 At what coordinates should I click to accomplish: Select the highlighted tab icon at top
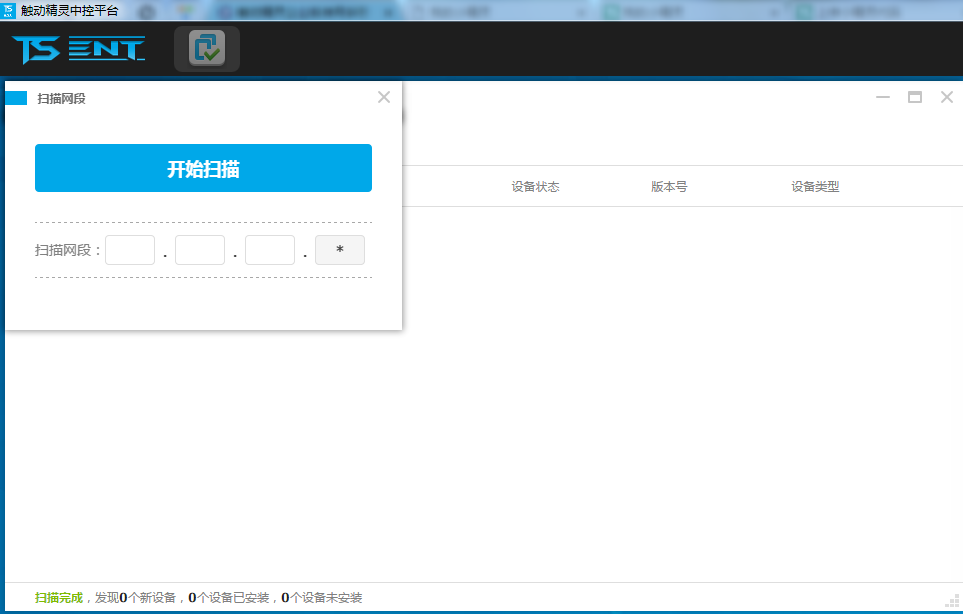coord(207,48)
